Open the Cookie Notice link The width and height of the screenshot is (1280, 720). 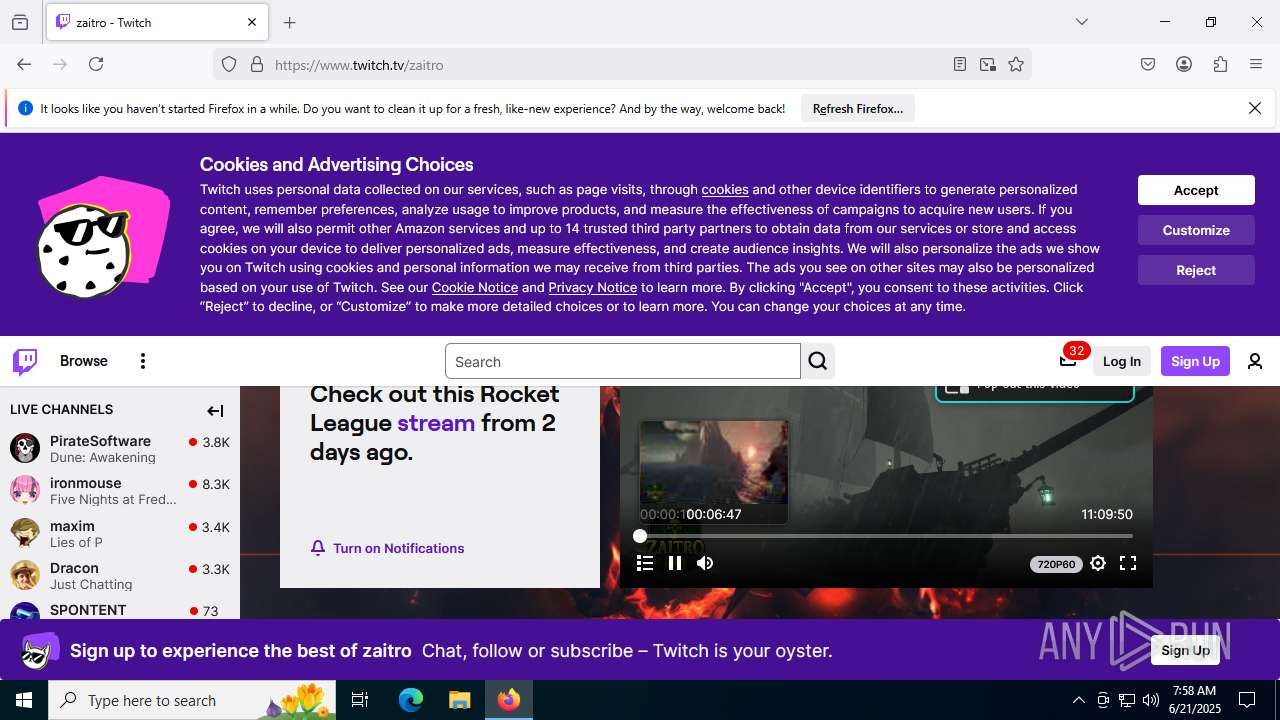click(475, 287)
